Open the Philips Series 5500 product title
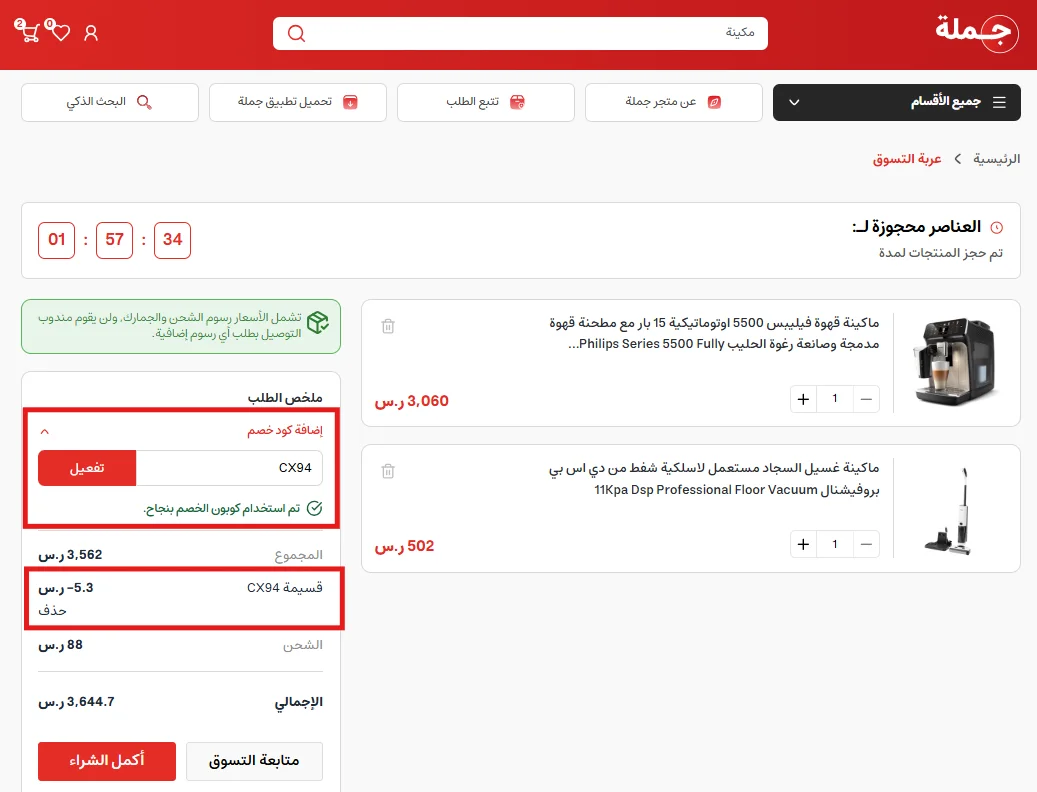1037x792 pixels. click(714, 333)
